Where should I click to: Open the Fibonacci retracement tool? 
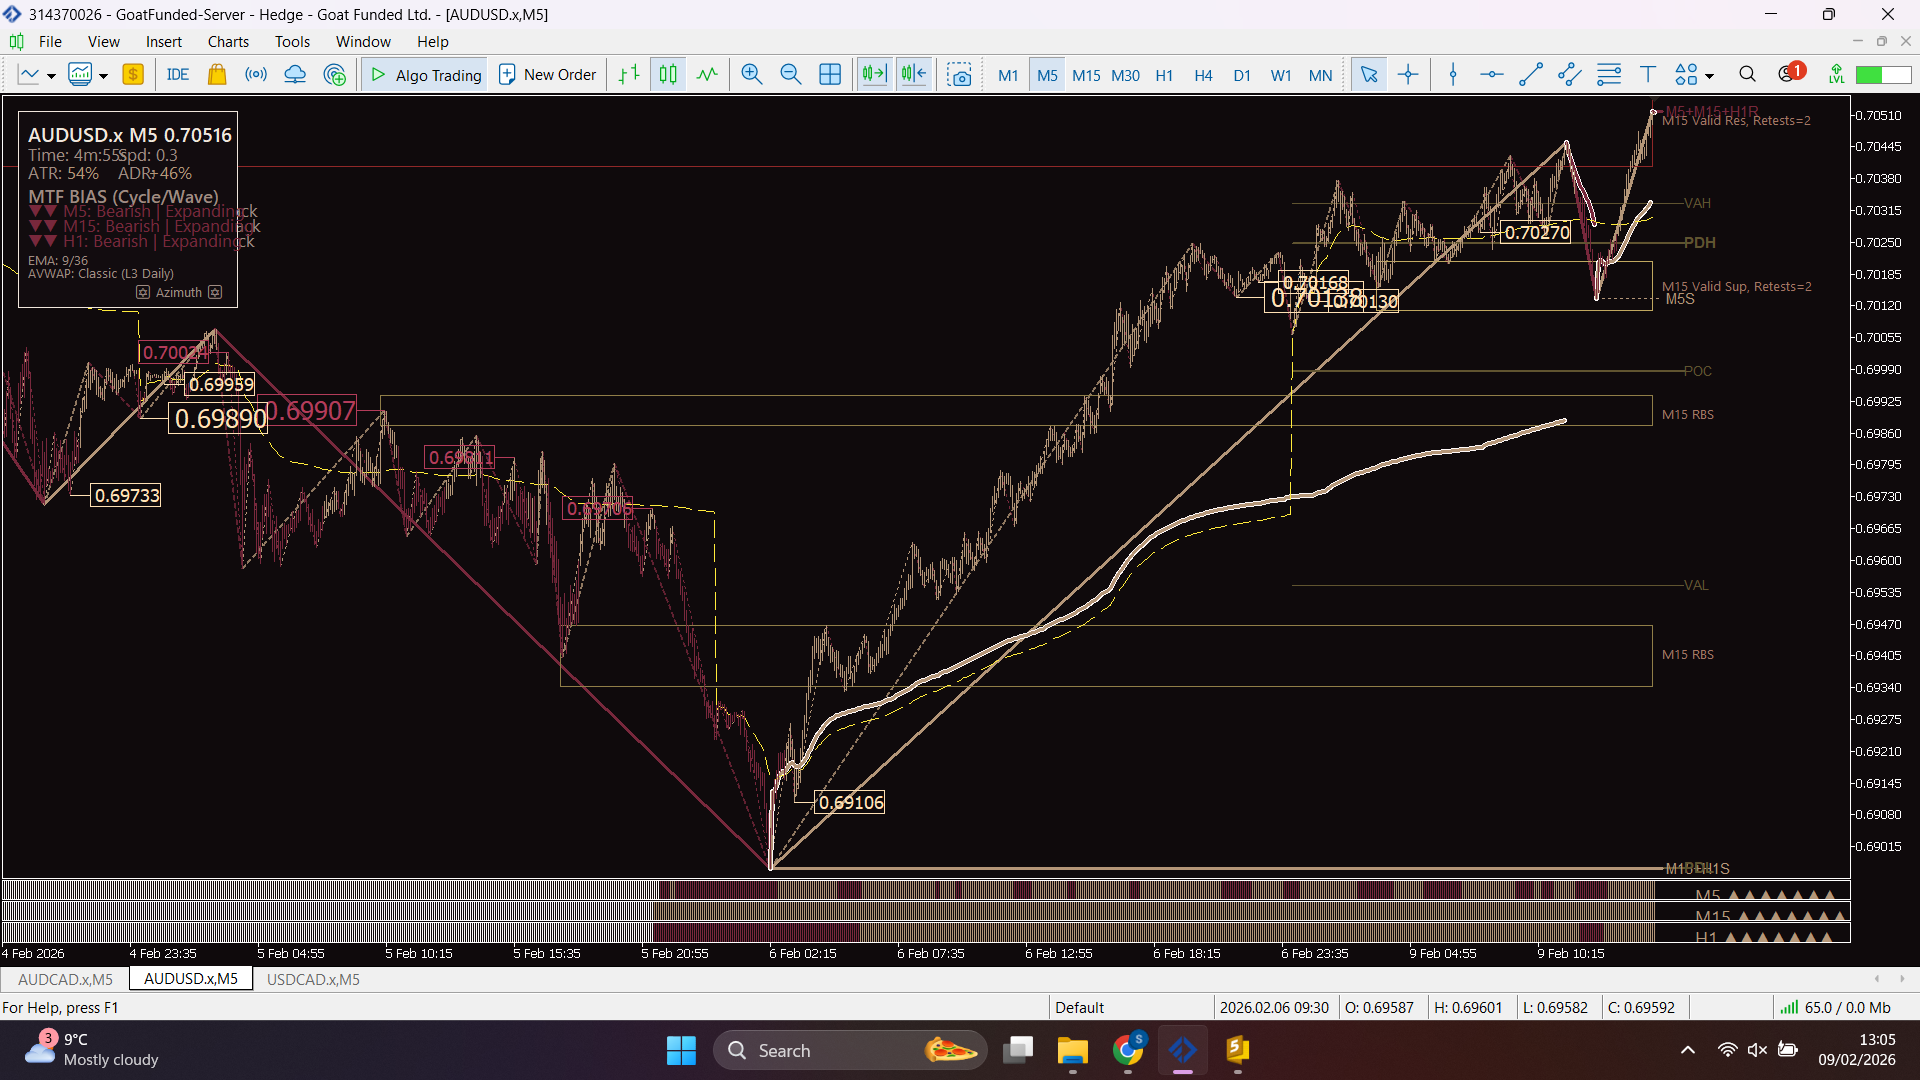pos(1608,75)
